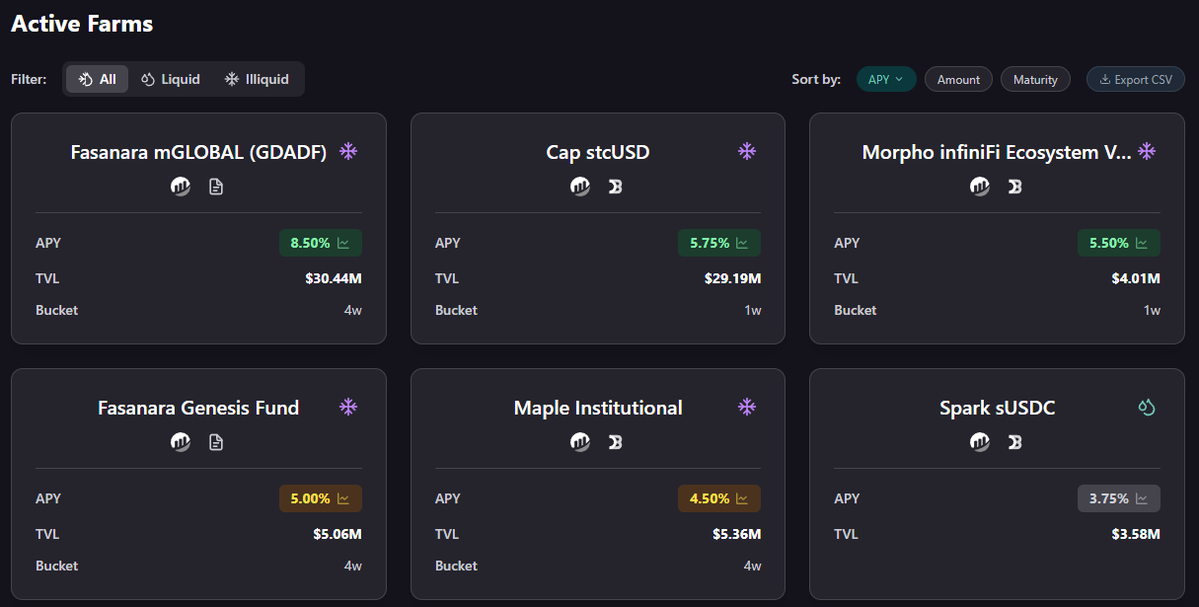Screen dimensions: 1199x607
Task: Open the document icon under Fasanara Genesis Fund
Action: point(216,442)
